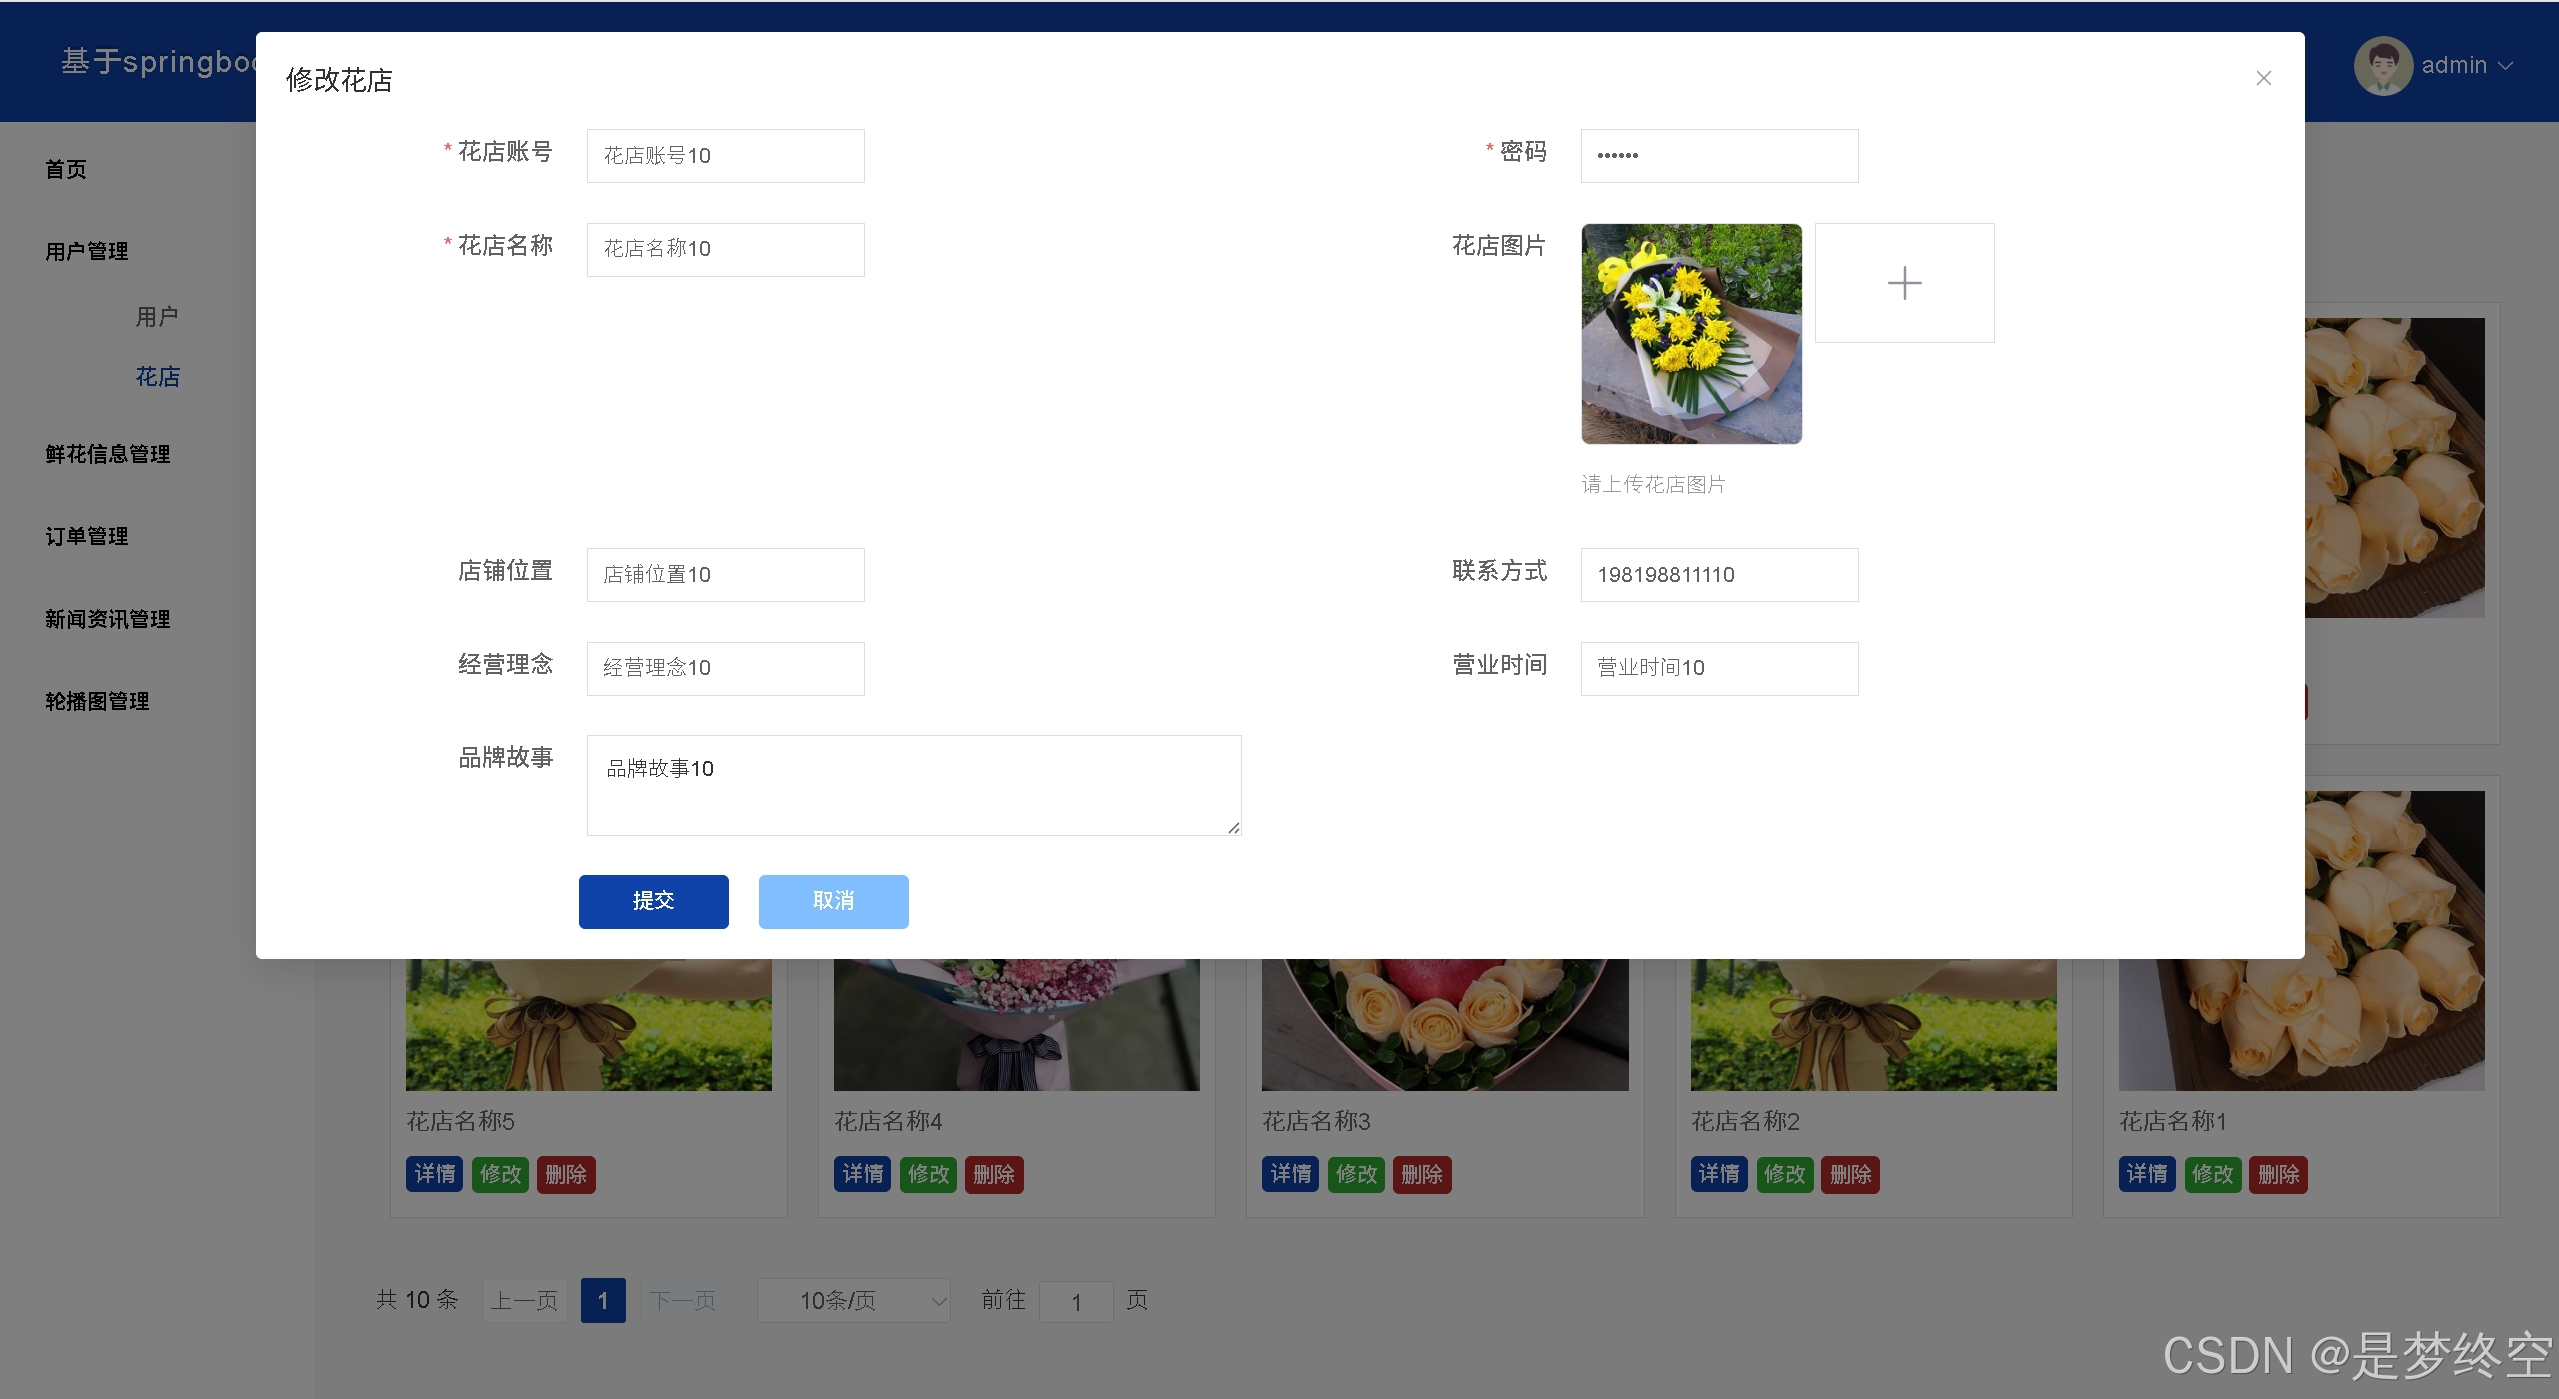Click the page jump input field
This screenshot has width=2559, height=1399.
(x=1076, y=1301)
